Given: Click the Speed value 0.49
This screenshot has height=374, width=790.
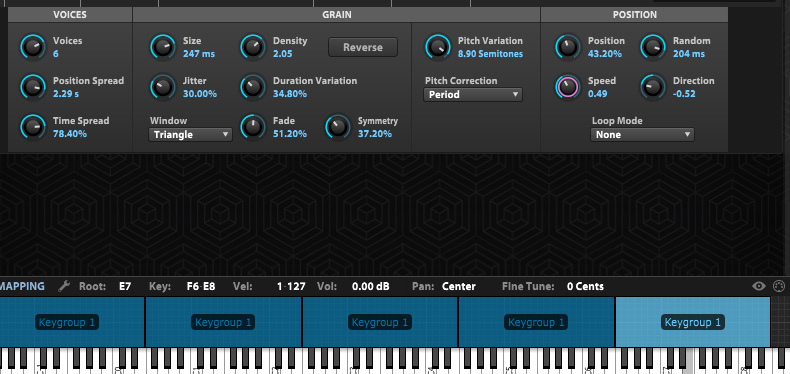Looking at the screenshot, I should point(598,94).
